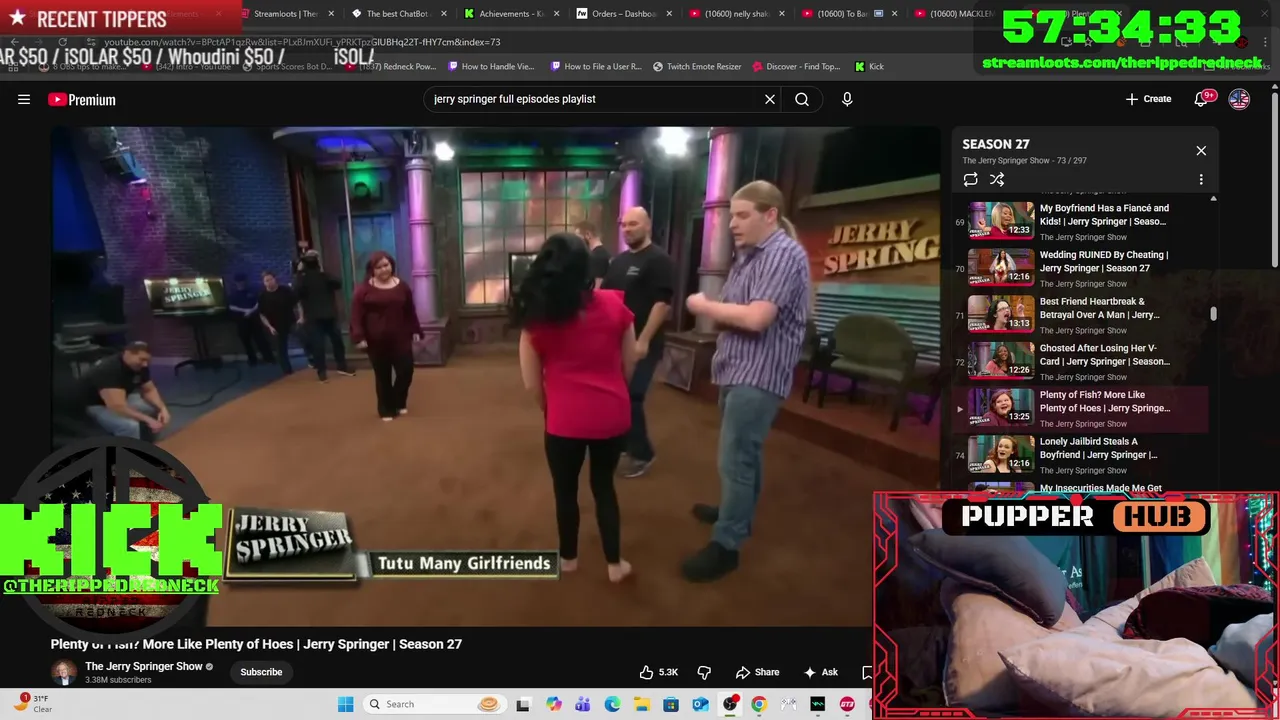Click the address bar URL

pyautogui.click(x=300, y=42)
